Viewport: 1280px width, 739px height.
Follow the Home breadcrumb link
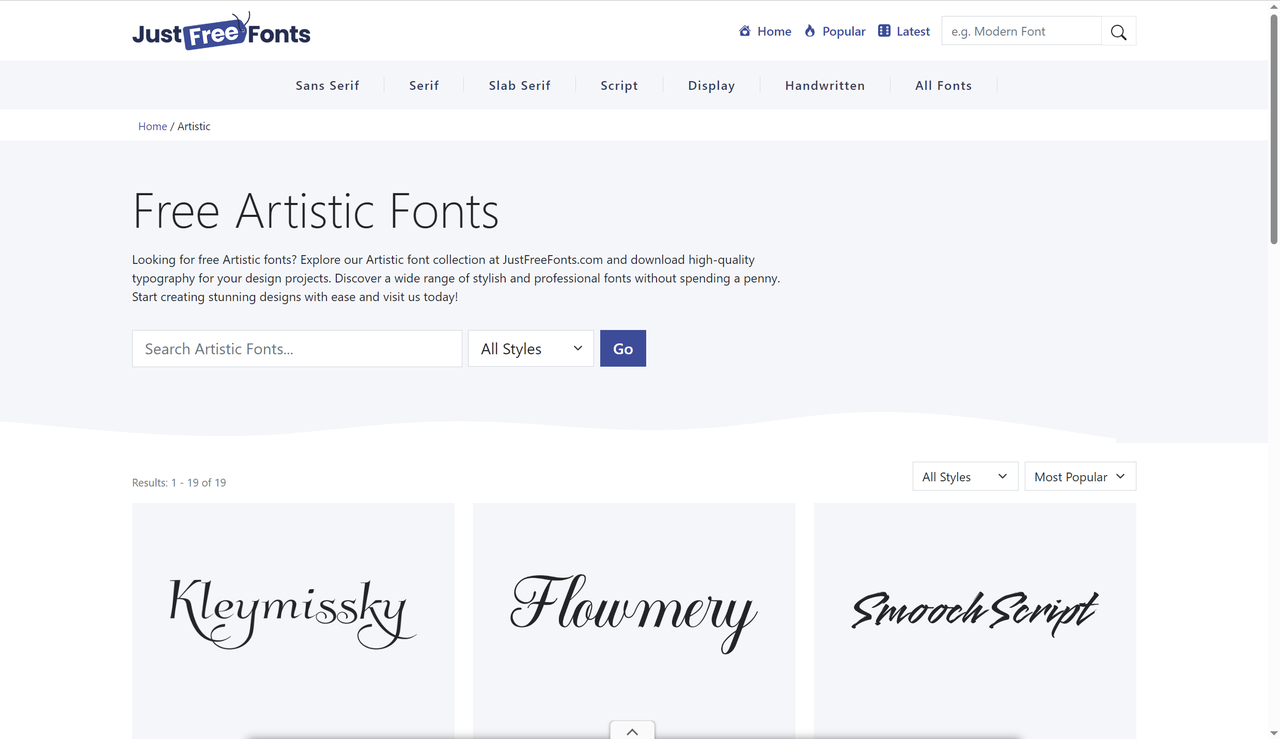152,127
